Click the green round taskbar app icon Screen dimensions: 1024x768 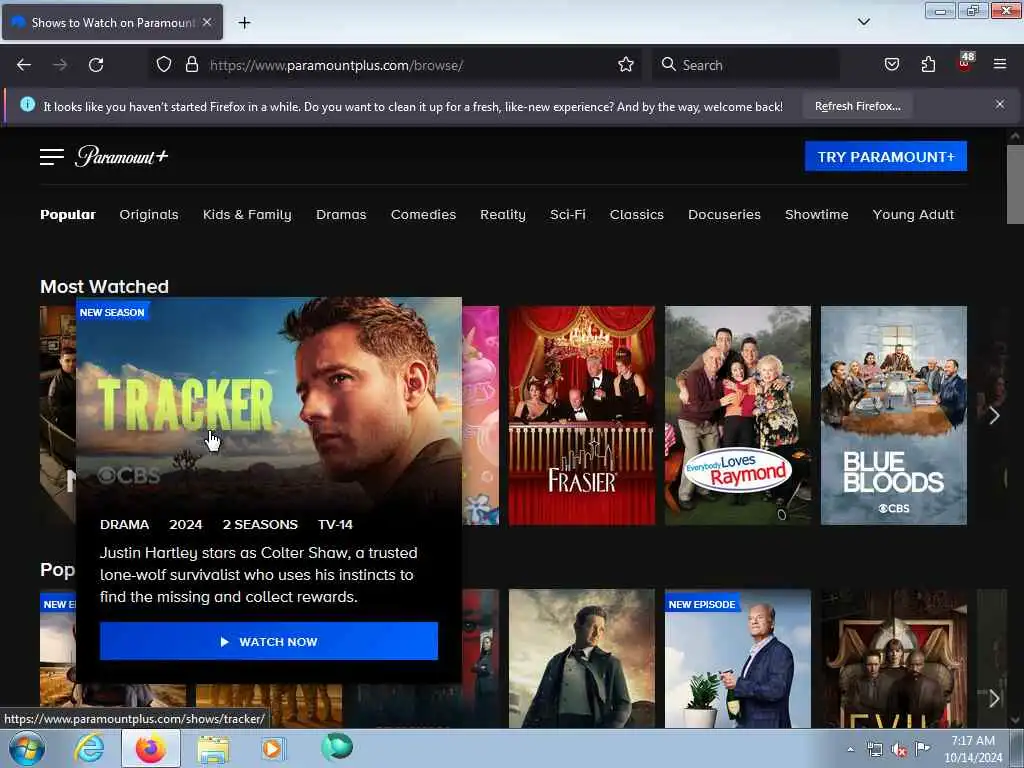[337, 747]
